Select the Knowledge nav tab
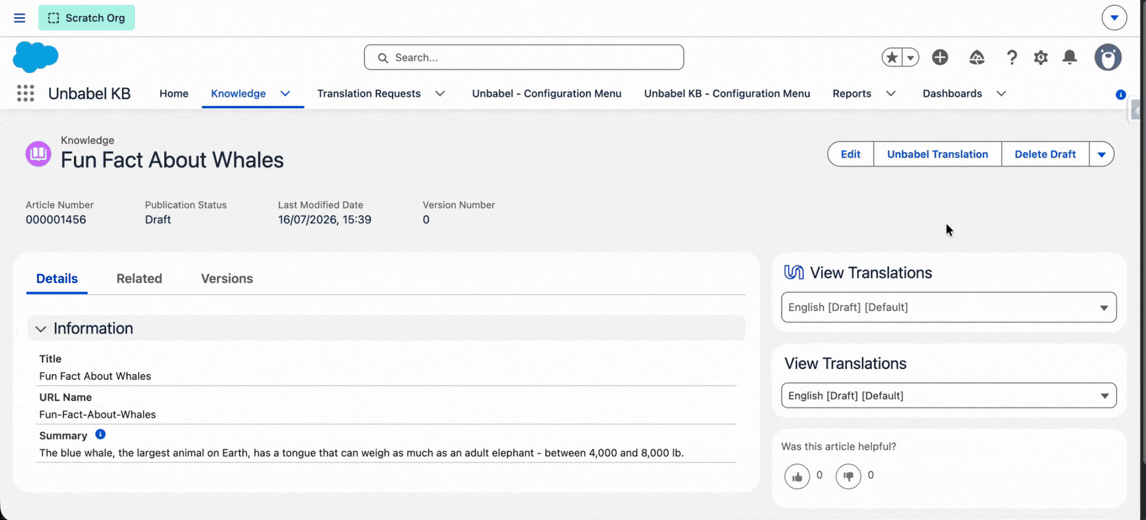Image resolution: width=1146 pixels, height=520 pixels. pos(238,94)
